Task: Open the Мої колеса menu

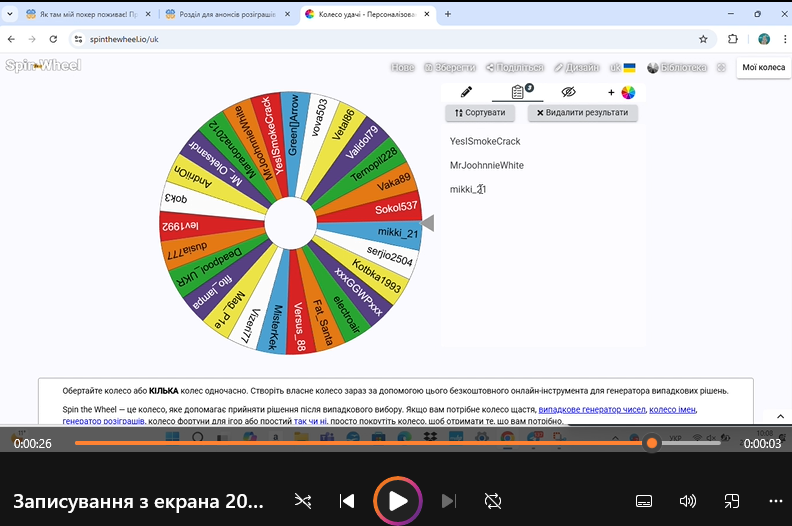Action: coord(763,68)
